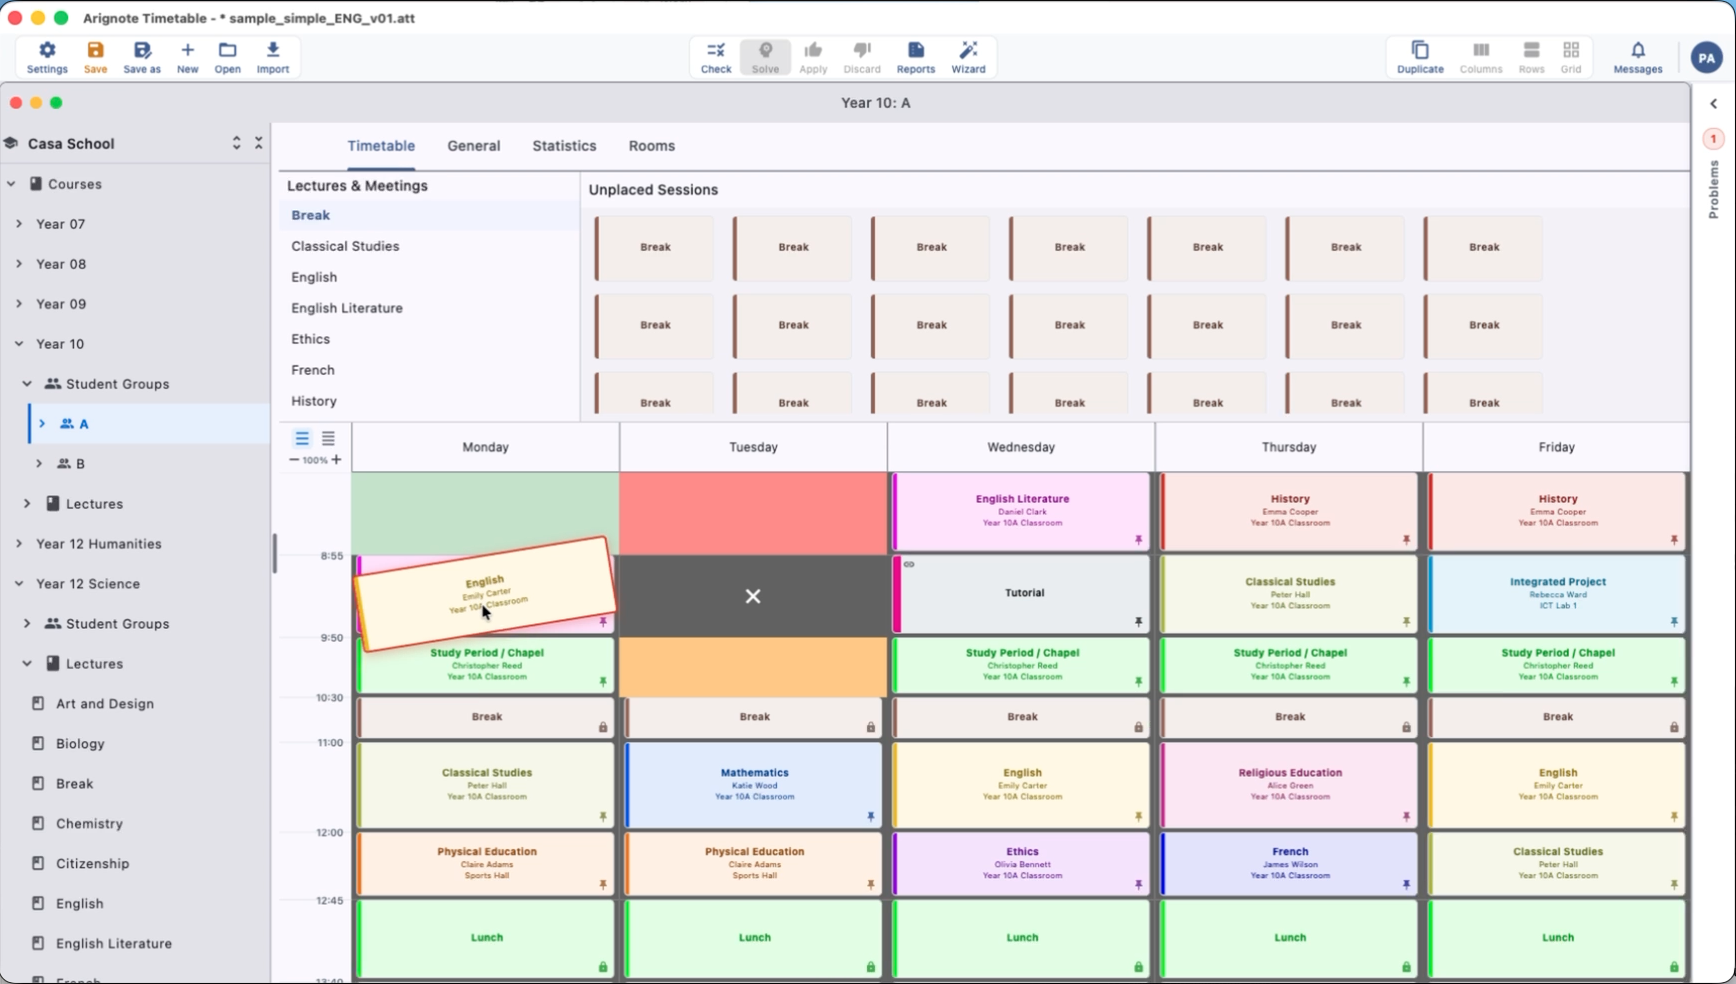Select Art and Design lecture in sidebar
Image resolution: width=1736 pixels, height=984 pixels.
click(x=104, y=704)
